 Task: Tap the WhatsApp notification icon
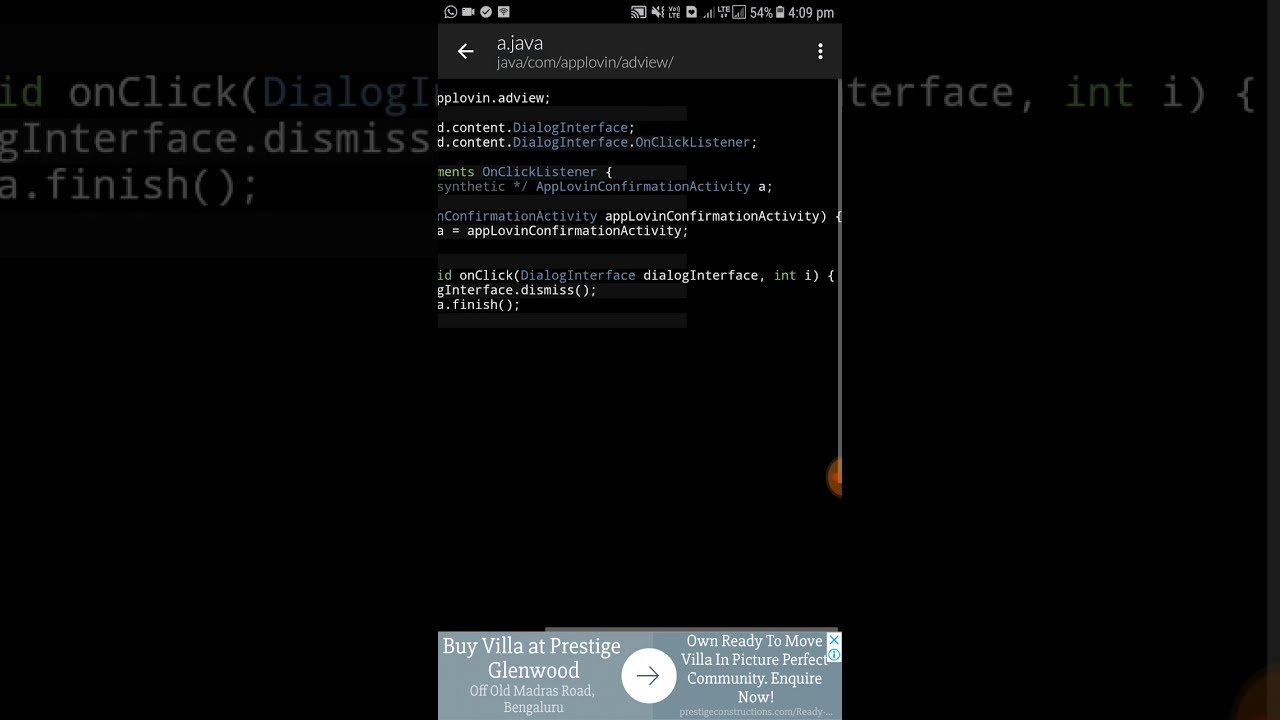(451, 12)
